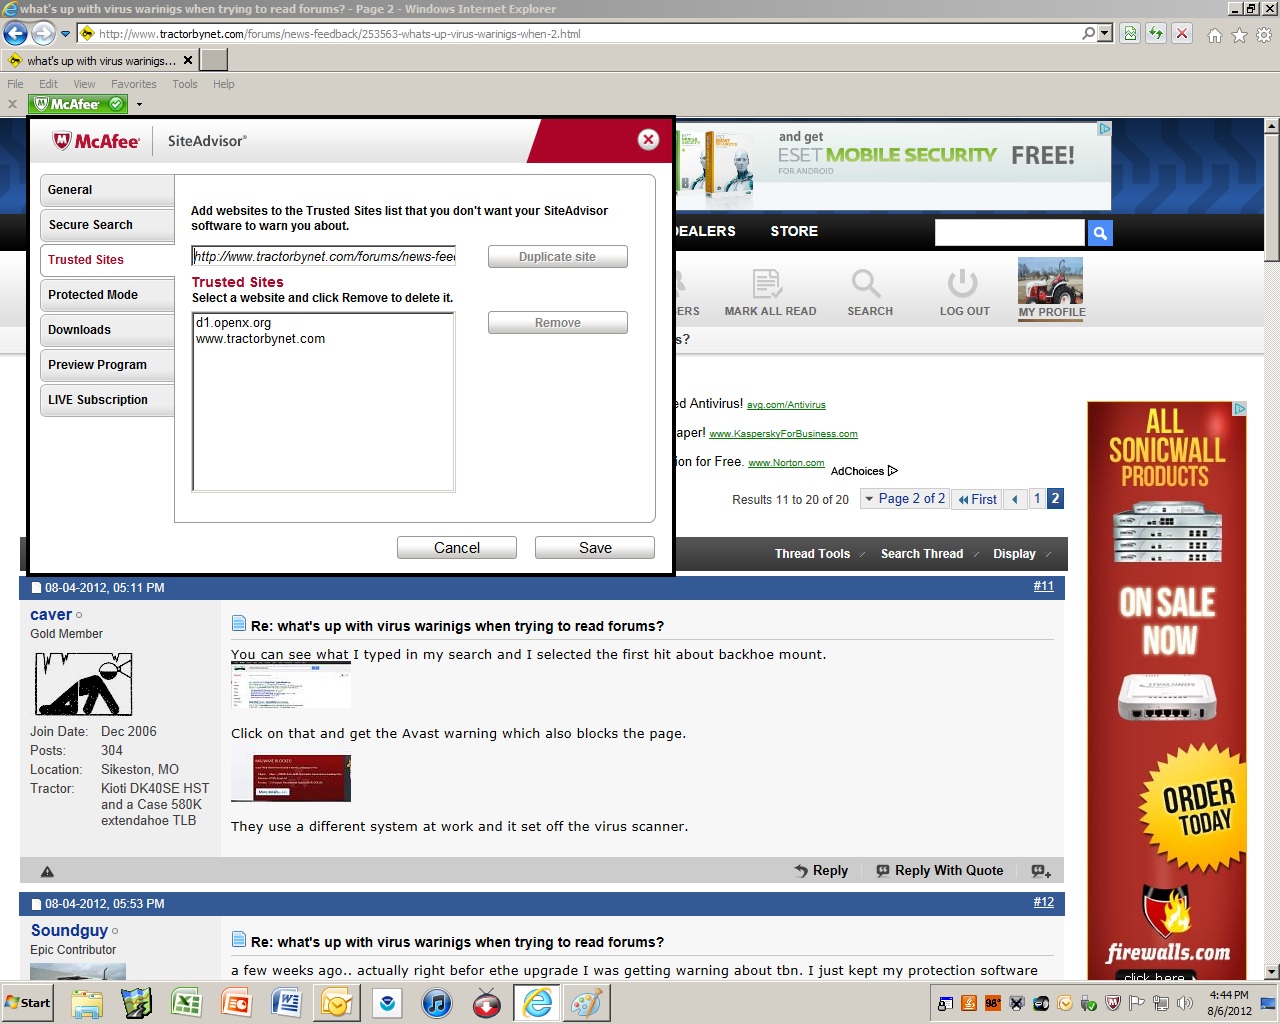Image resolution: width=1280 pixels, height=1024 pixels.
Task: Select the Secure Search tab
Action: pyautogui.click(x=108, y=225)
